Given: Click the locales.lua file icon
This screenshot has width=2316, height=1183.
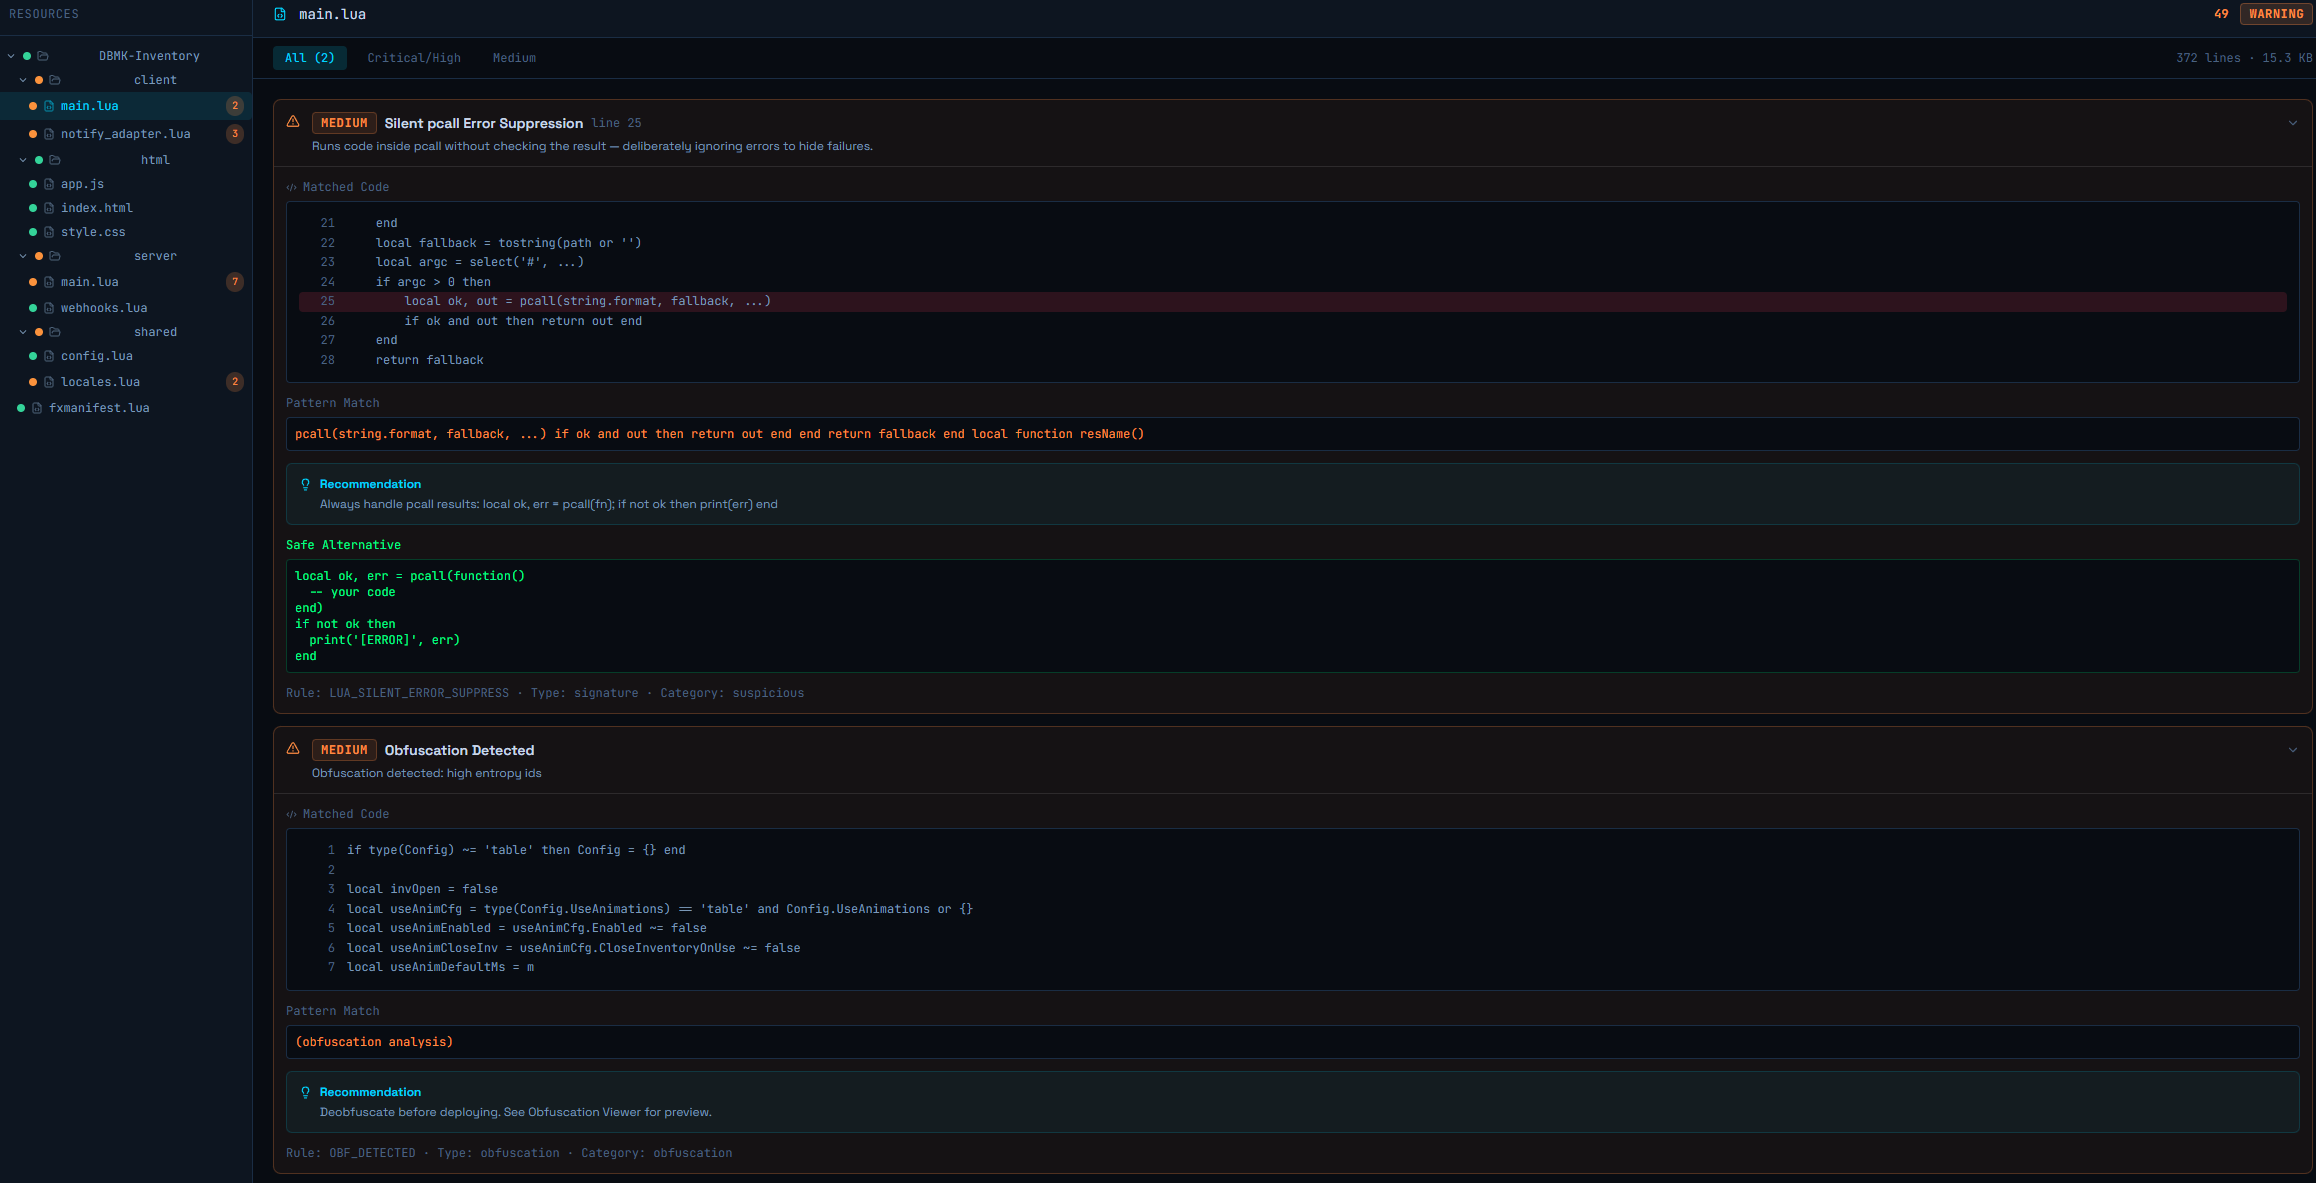Looking at the screenshot, I should tap(49, 382).
